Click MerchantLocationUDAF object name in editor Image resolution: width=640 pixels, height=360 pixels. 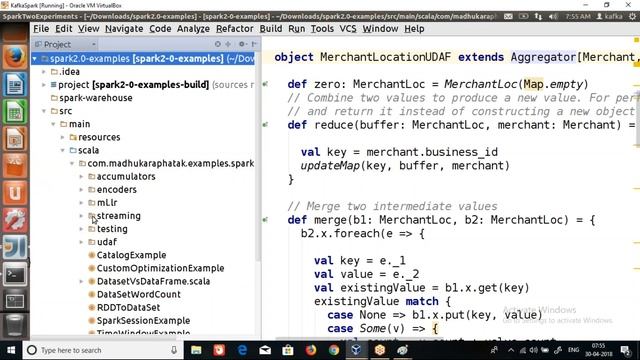click(385, 57)
